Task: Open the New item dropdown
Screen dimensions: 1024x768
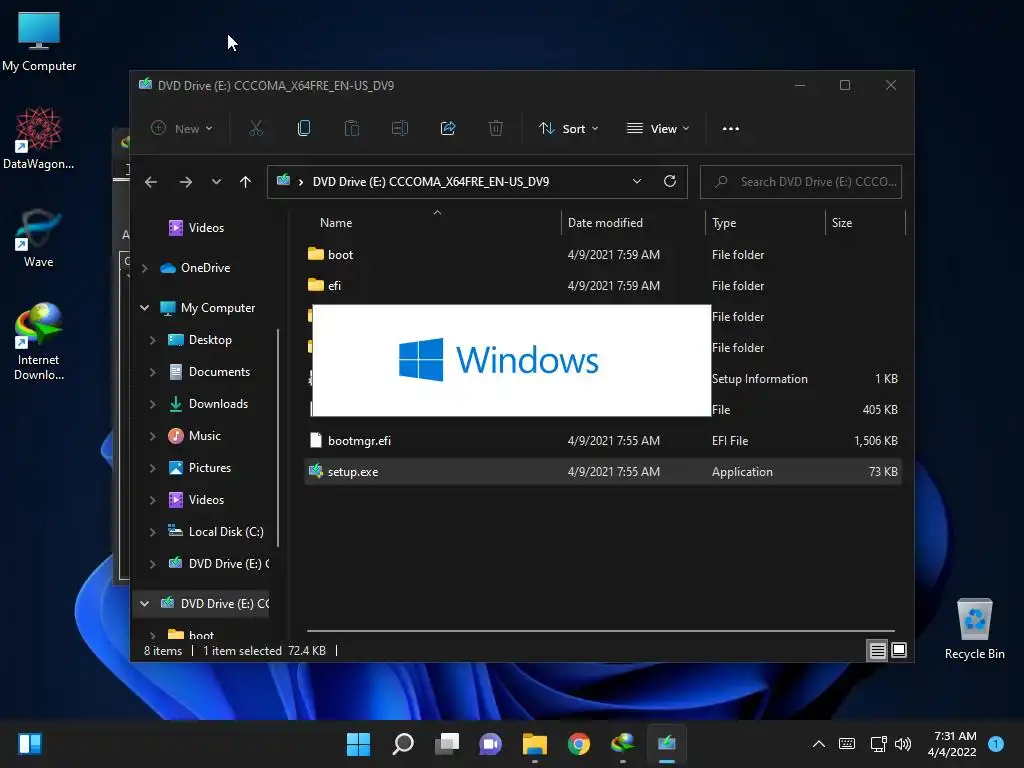Action: pos(182,129)
